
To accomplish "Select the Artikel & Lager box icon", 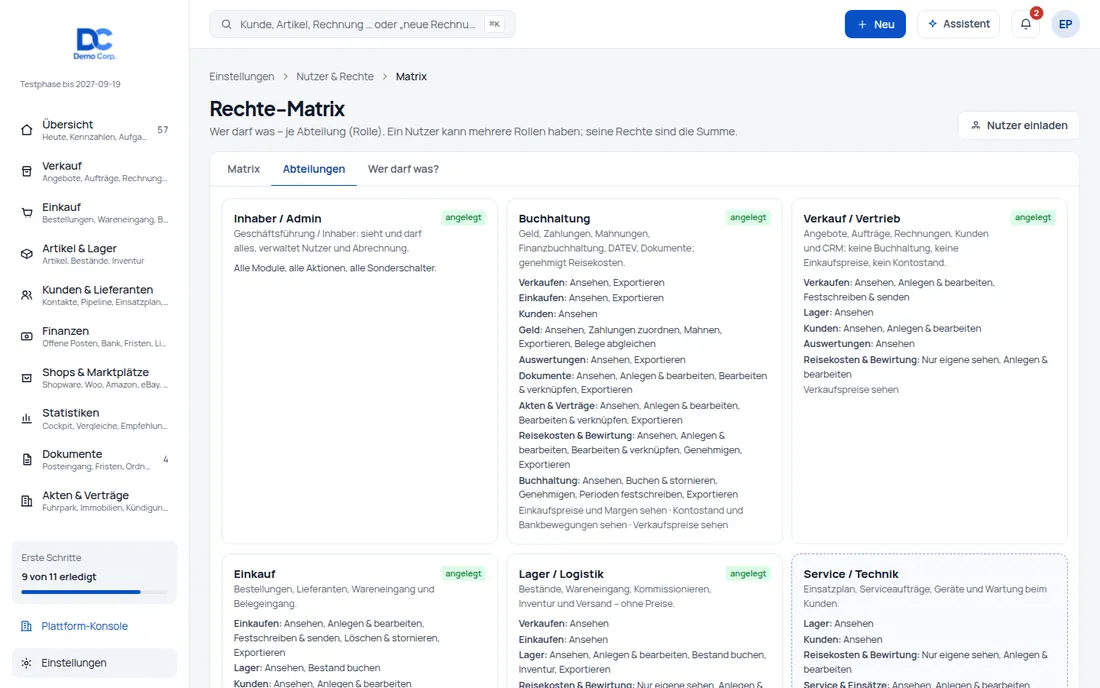I will tap(27, 254).
